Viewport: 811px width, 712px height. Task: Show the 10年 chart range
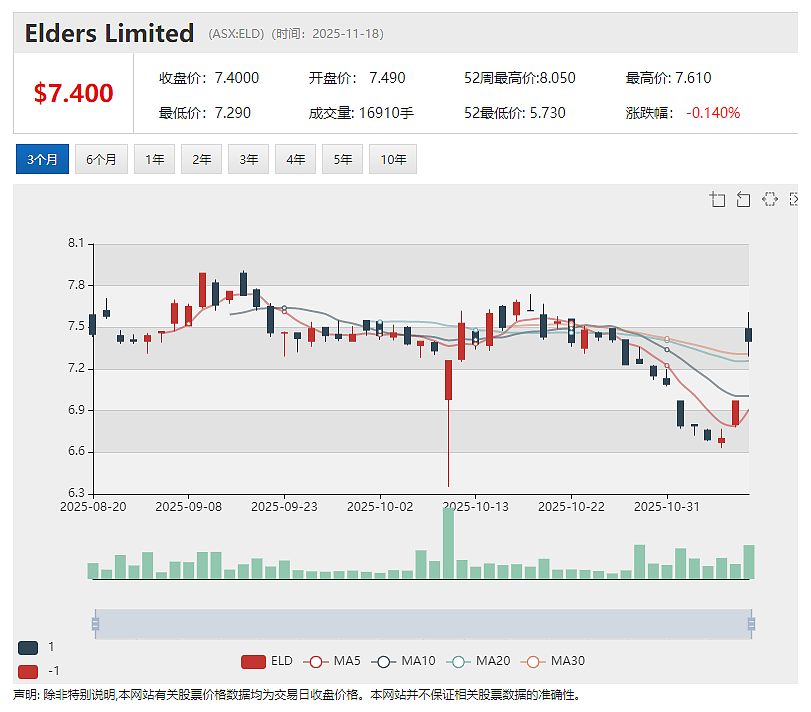393,159
